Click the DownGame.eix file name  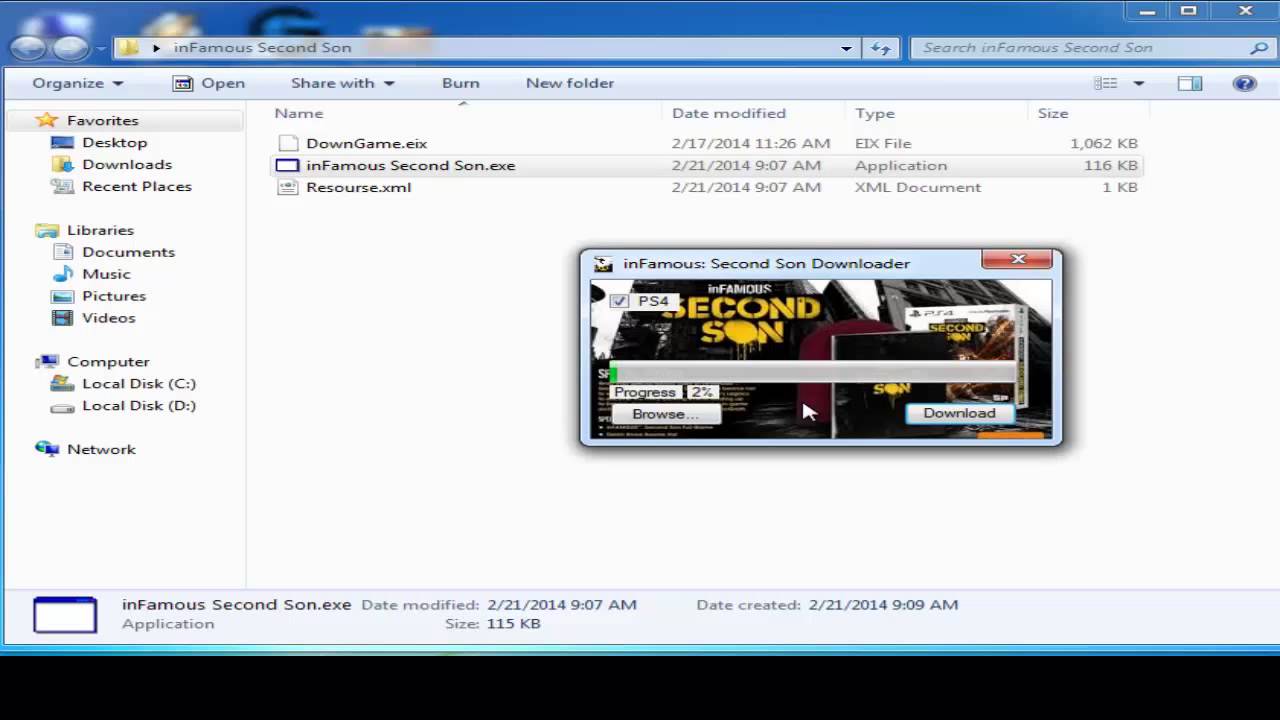coord(367,143)
